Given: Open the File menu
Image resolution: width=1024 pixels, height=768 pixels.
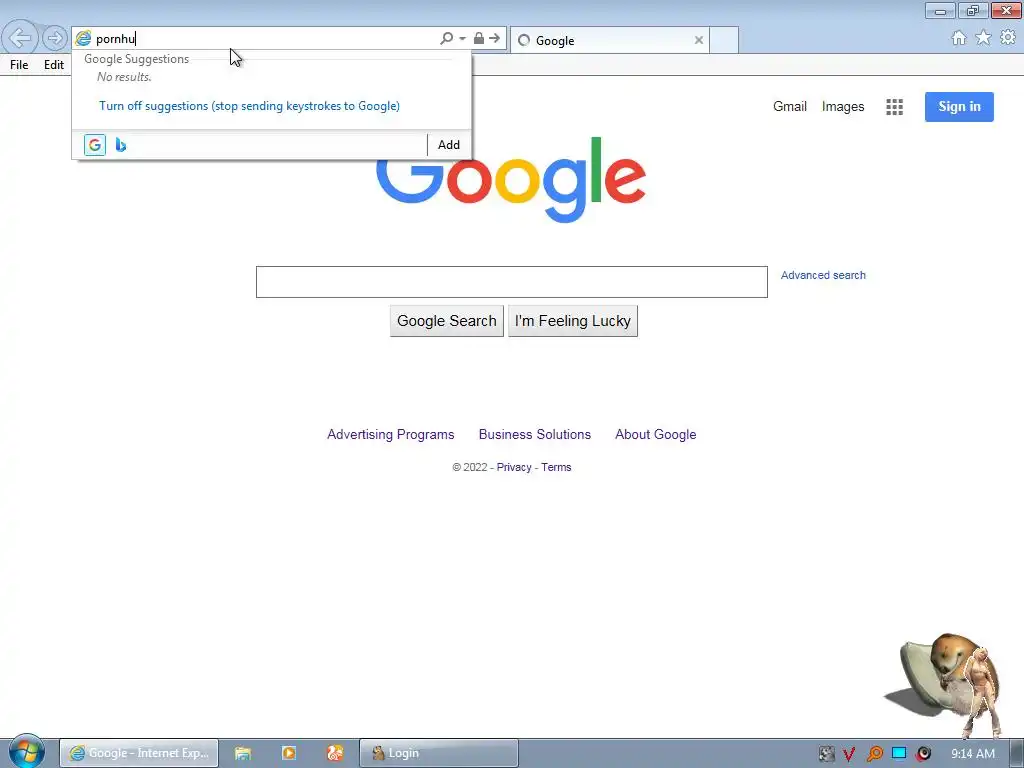Looking at the screenshot, I should click(x=19, y=65).
